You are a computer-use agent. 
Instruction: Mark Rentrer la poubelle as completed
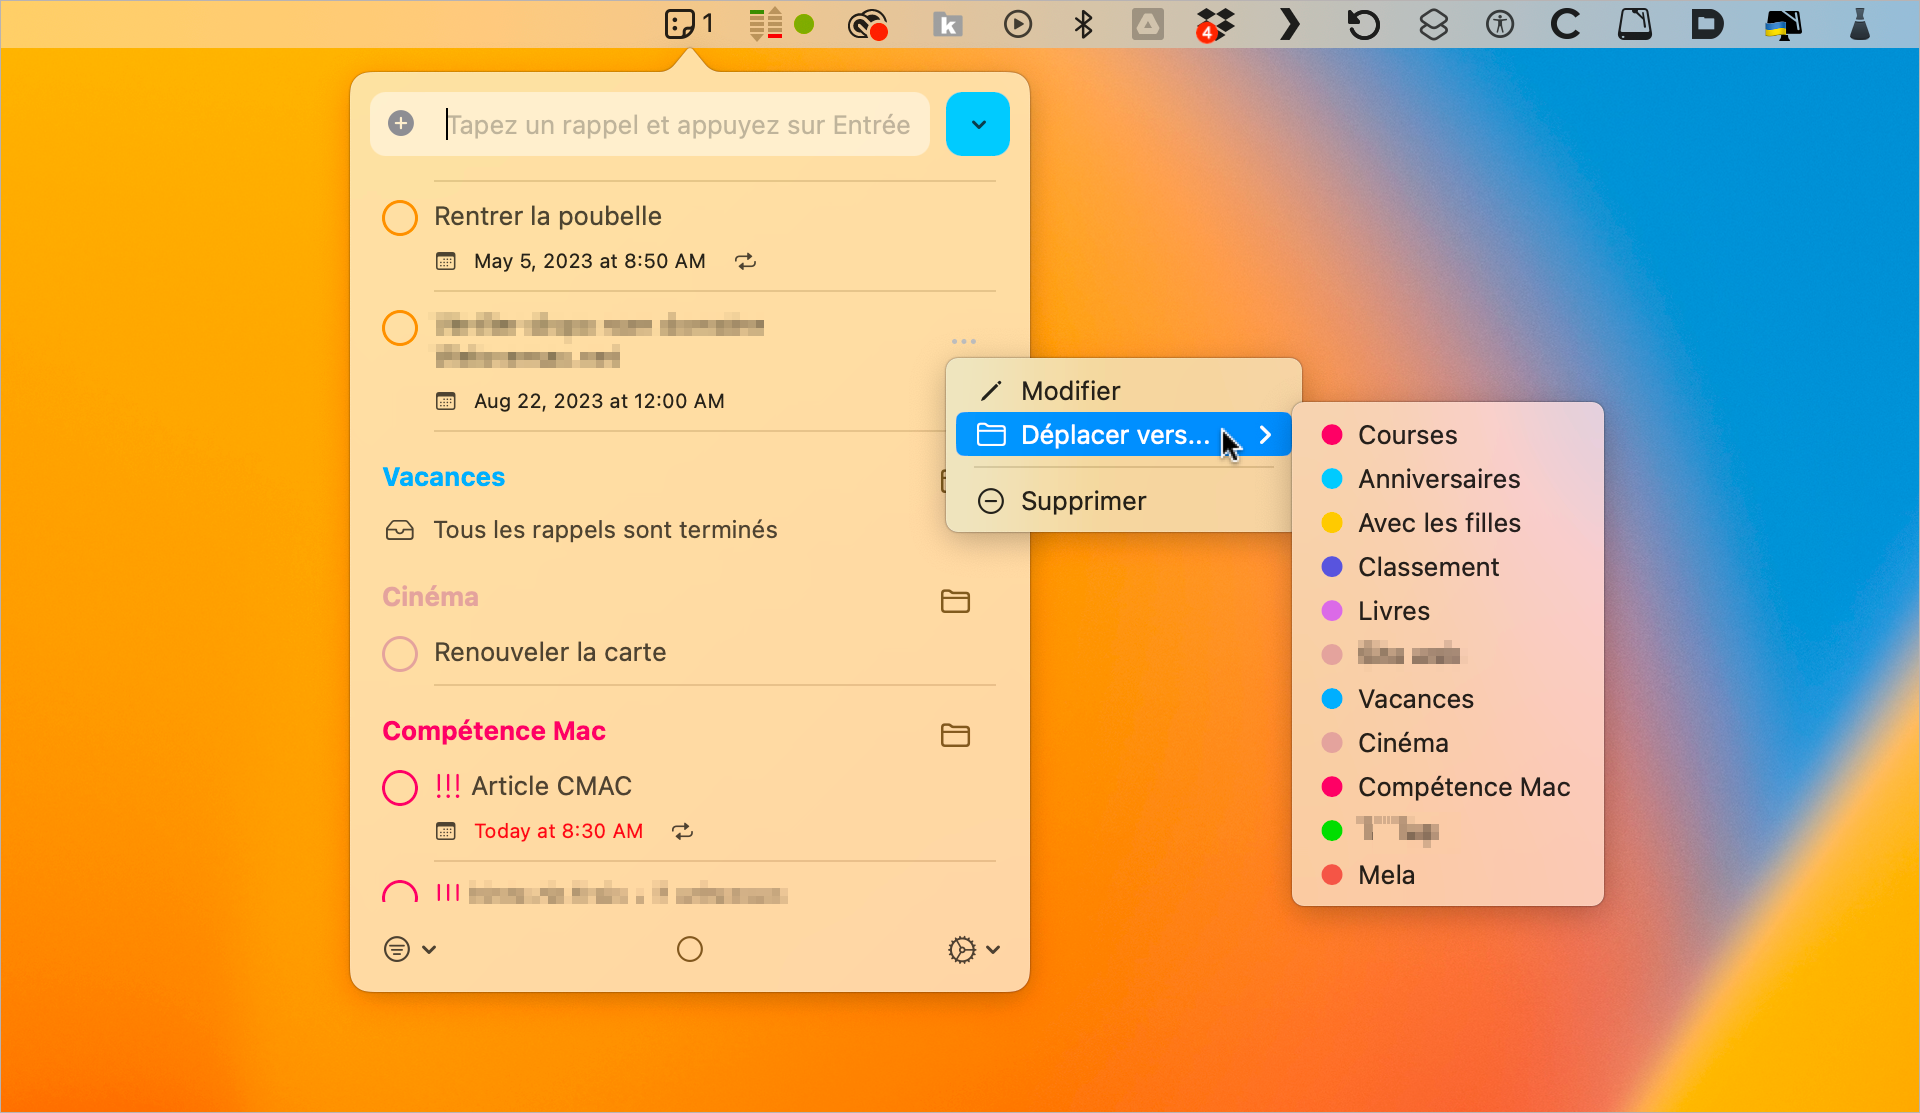click(x=400, y=217)
